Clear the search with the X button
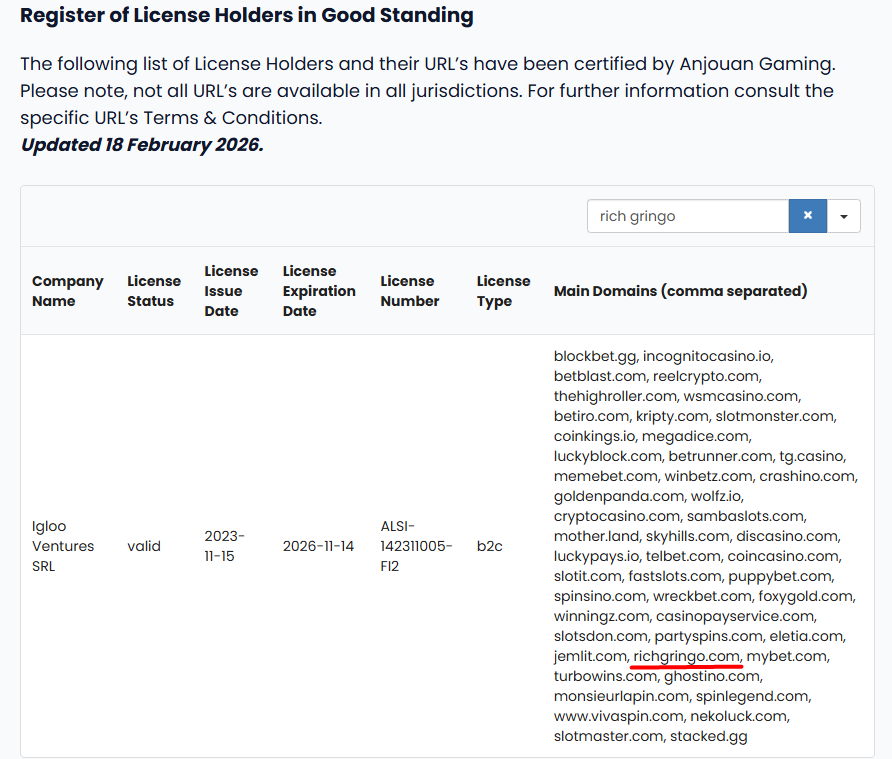This screenshot has width=892, height=759. pyautogui.click(x=807, y=216)
